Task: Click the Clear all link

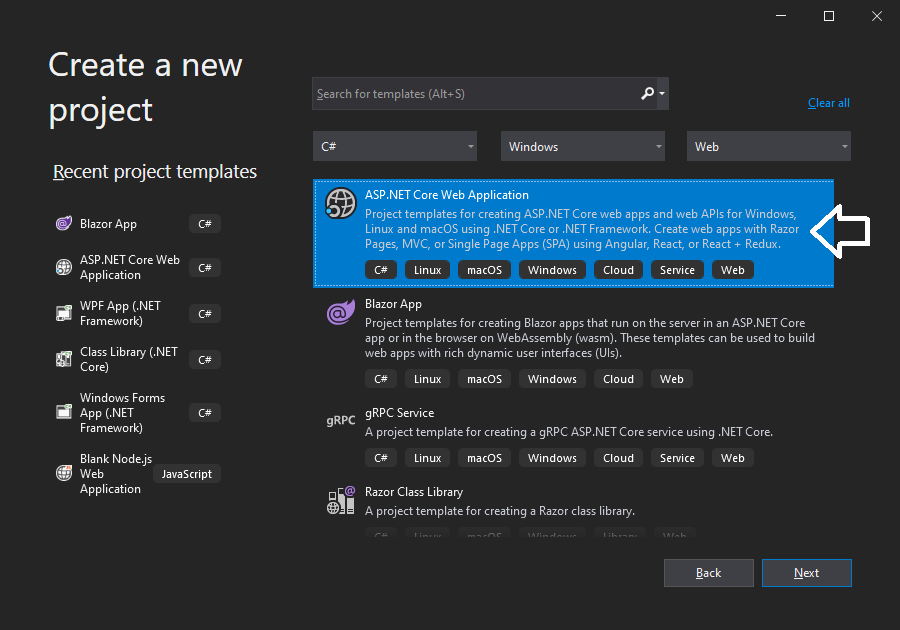Action: pyautogui.click(x=828, y=103)
